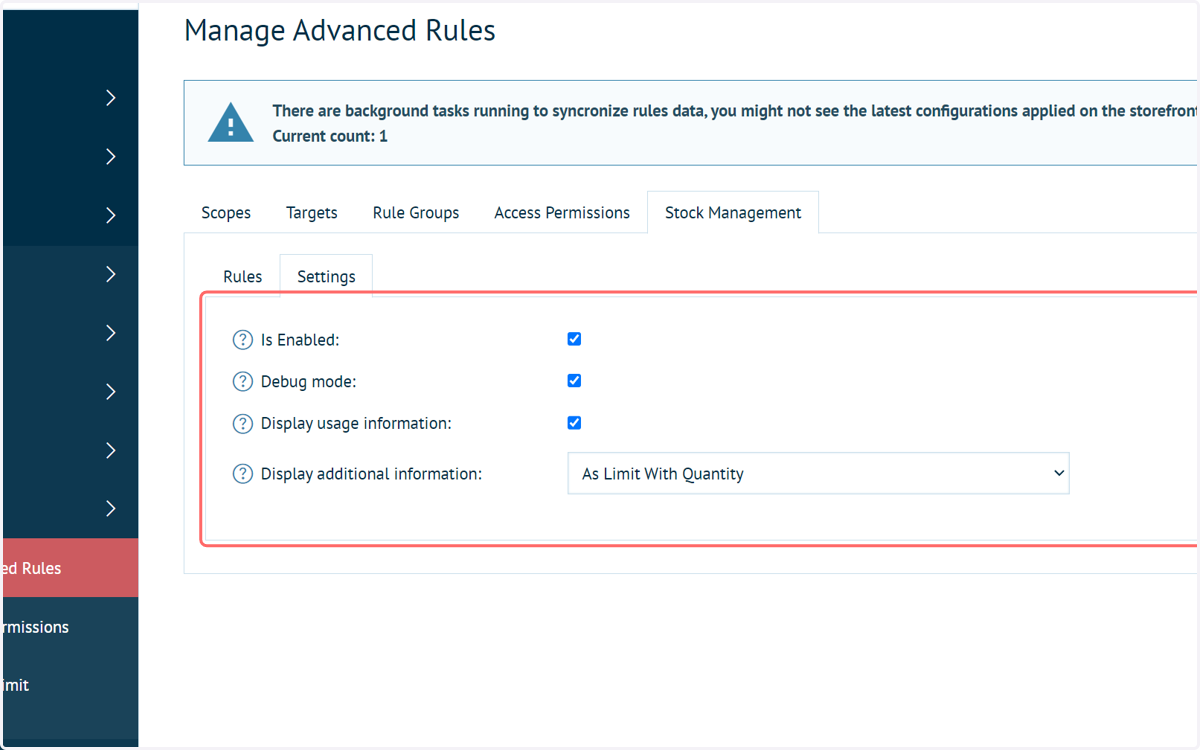The width and height of the screenshot is (1200, 750).
Task: Open the Display additional information dropdown
Action: [x=818, y=474]
